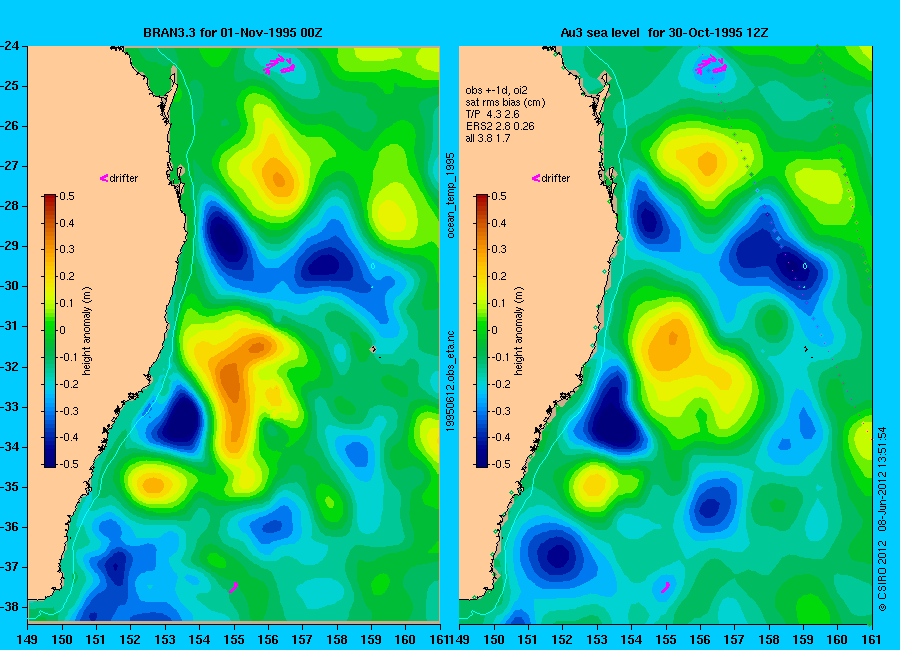Click the 154 longitude label under Au3 map
Screen dimensions: 900x650
(631, 640)
